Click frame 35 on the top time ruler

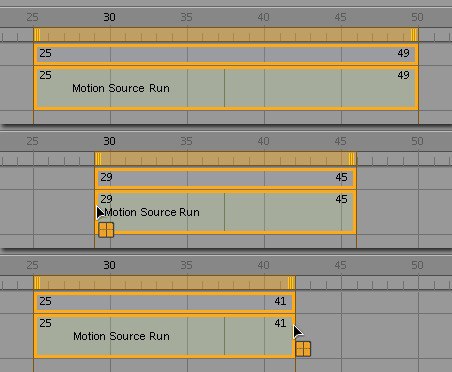(x=186, y=17)
